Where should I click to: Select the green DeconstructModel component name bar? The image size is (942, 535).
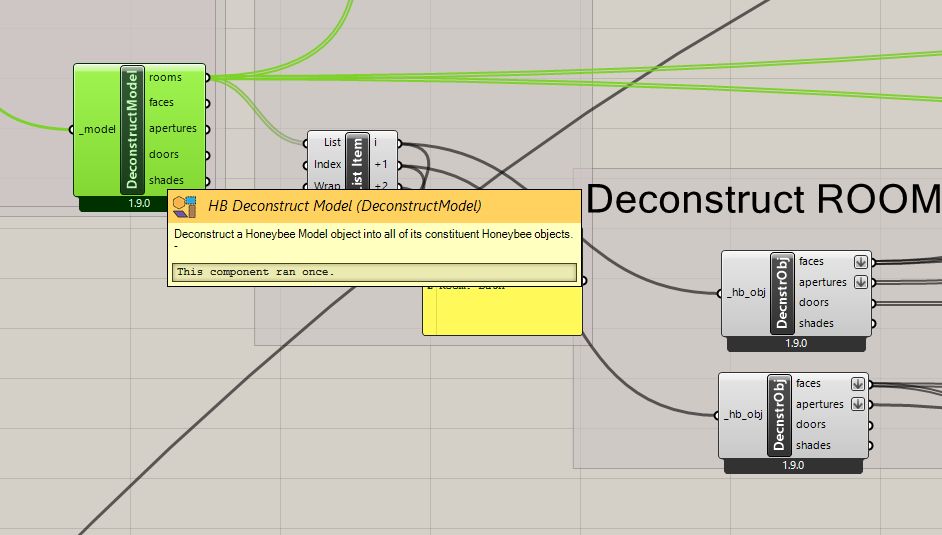[x=132, y=129]
